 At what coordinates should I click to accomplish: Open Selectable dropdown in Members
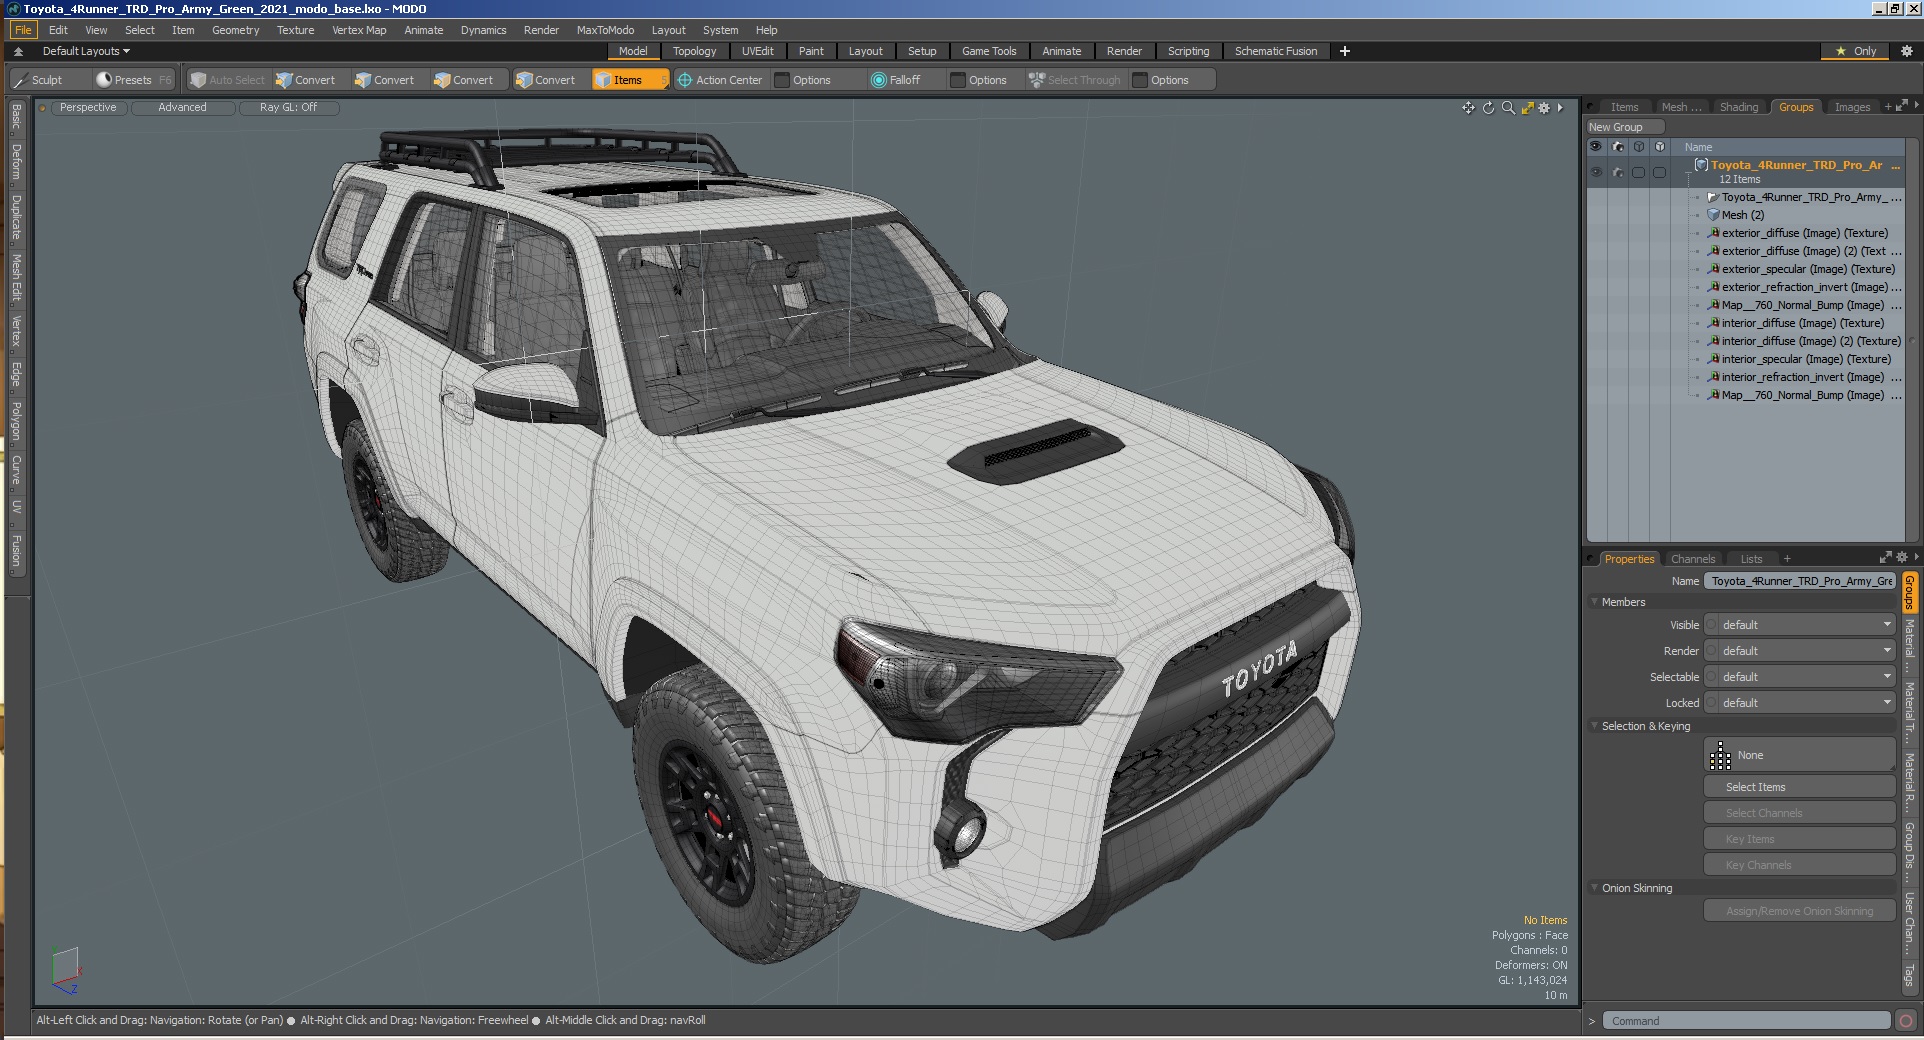click(1800, 677)
